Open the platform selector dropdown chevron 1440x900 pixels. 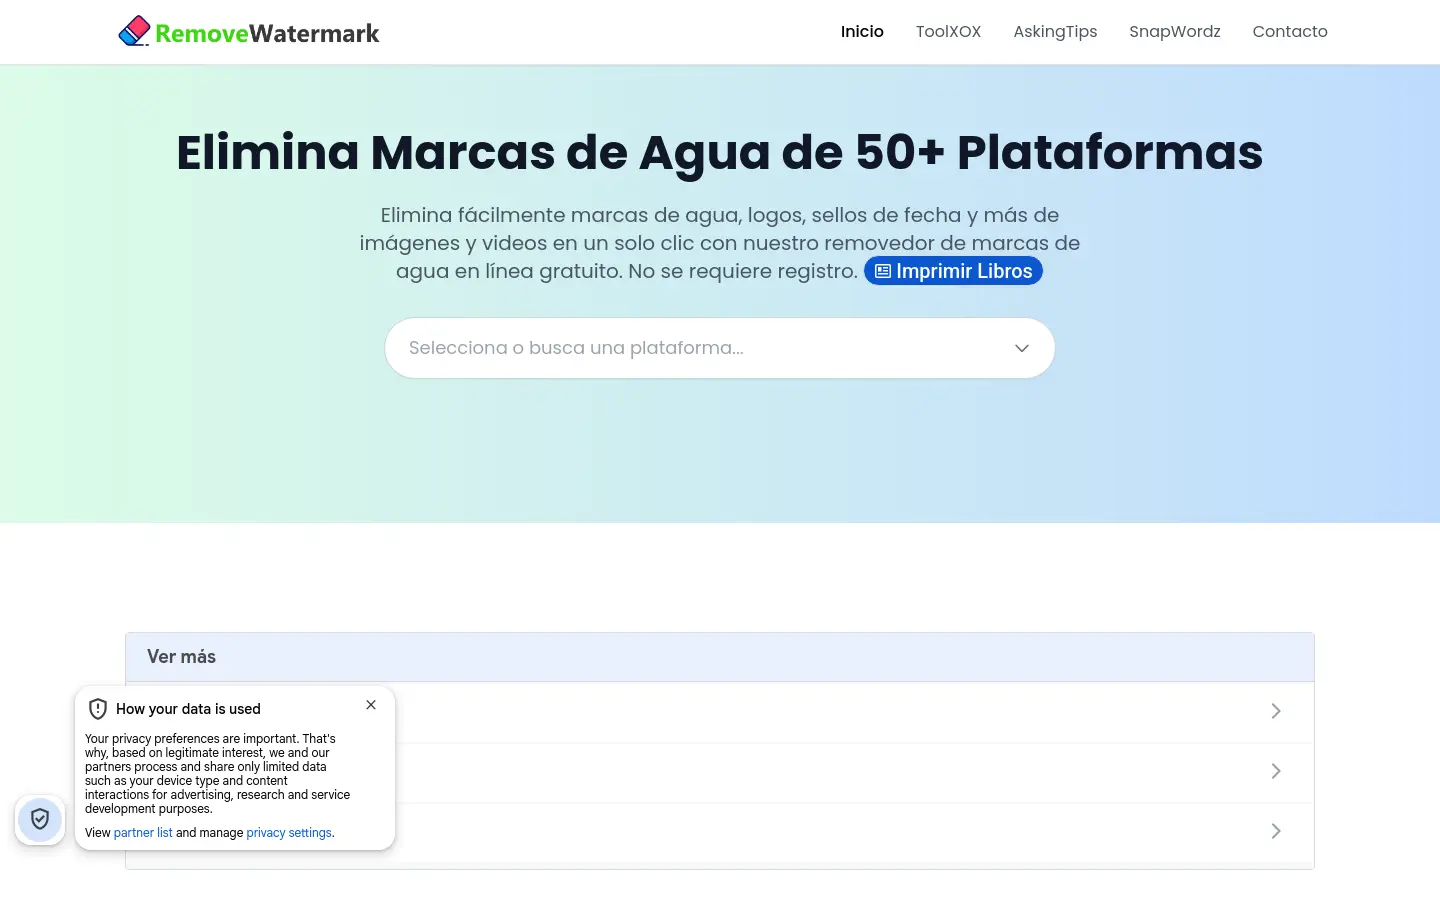(1022, 348)
